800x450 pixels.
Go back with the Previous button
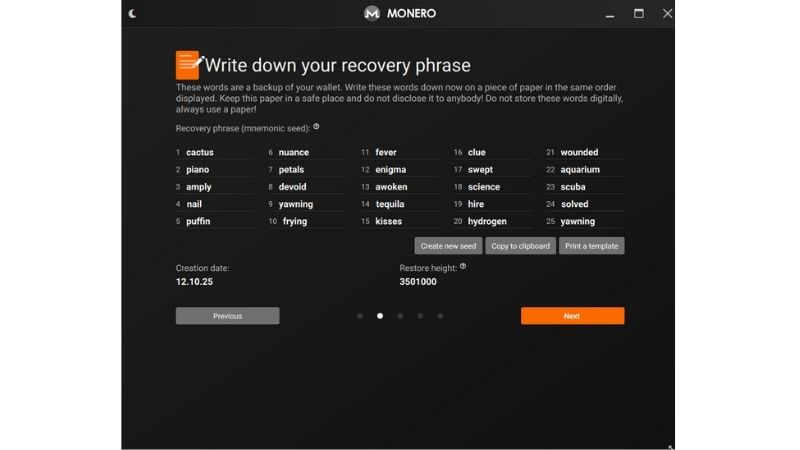coord(228,316)
